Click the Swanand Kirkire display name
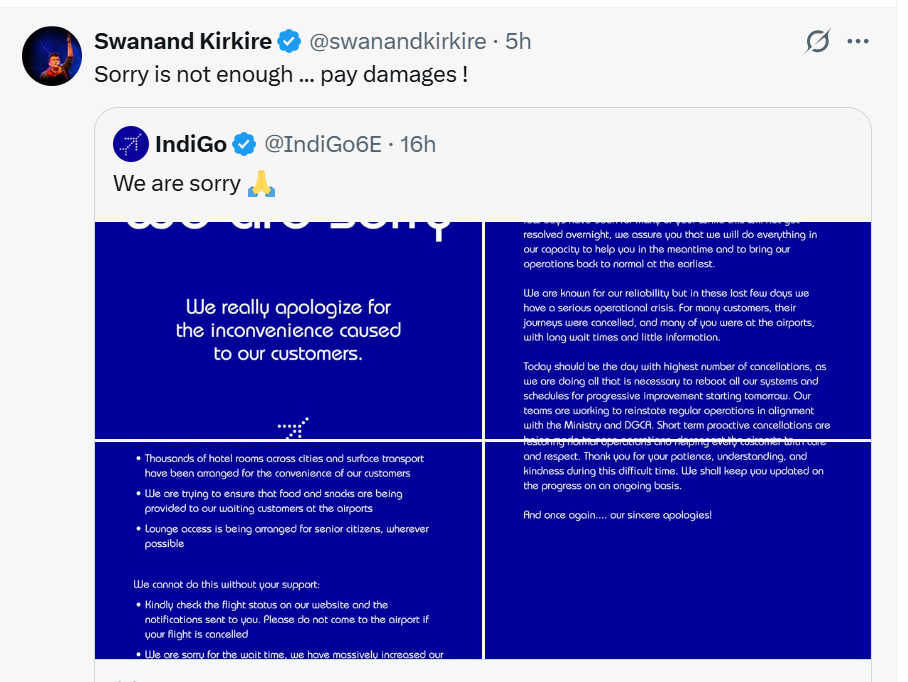The width and height of the screenshot is (908, 682). (181, 42)
